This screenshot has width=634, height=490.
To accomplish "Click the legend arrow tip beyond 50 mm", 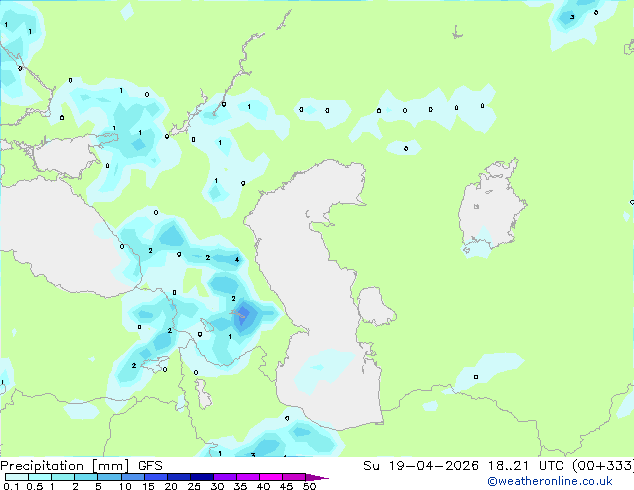I will [317, 477].
